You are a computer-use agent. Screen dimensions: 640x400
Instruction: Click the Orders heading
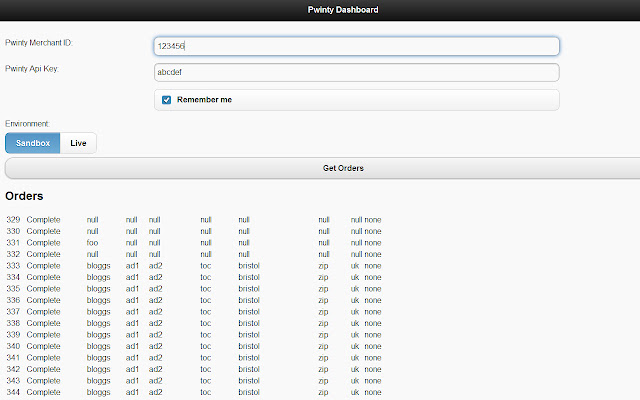[x=24, y=196]
